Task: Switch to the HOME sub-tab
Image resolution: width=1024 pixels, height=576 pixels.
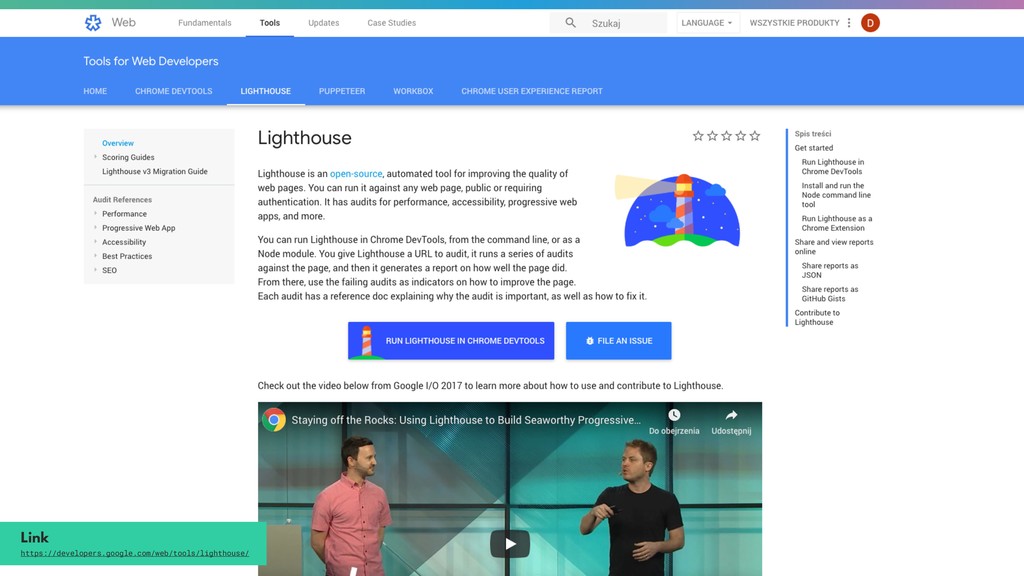Action: [95, 91]
